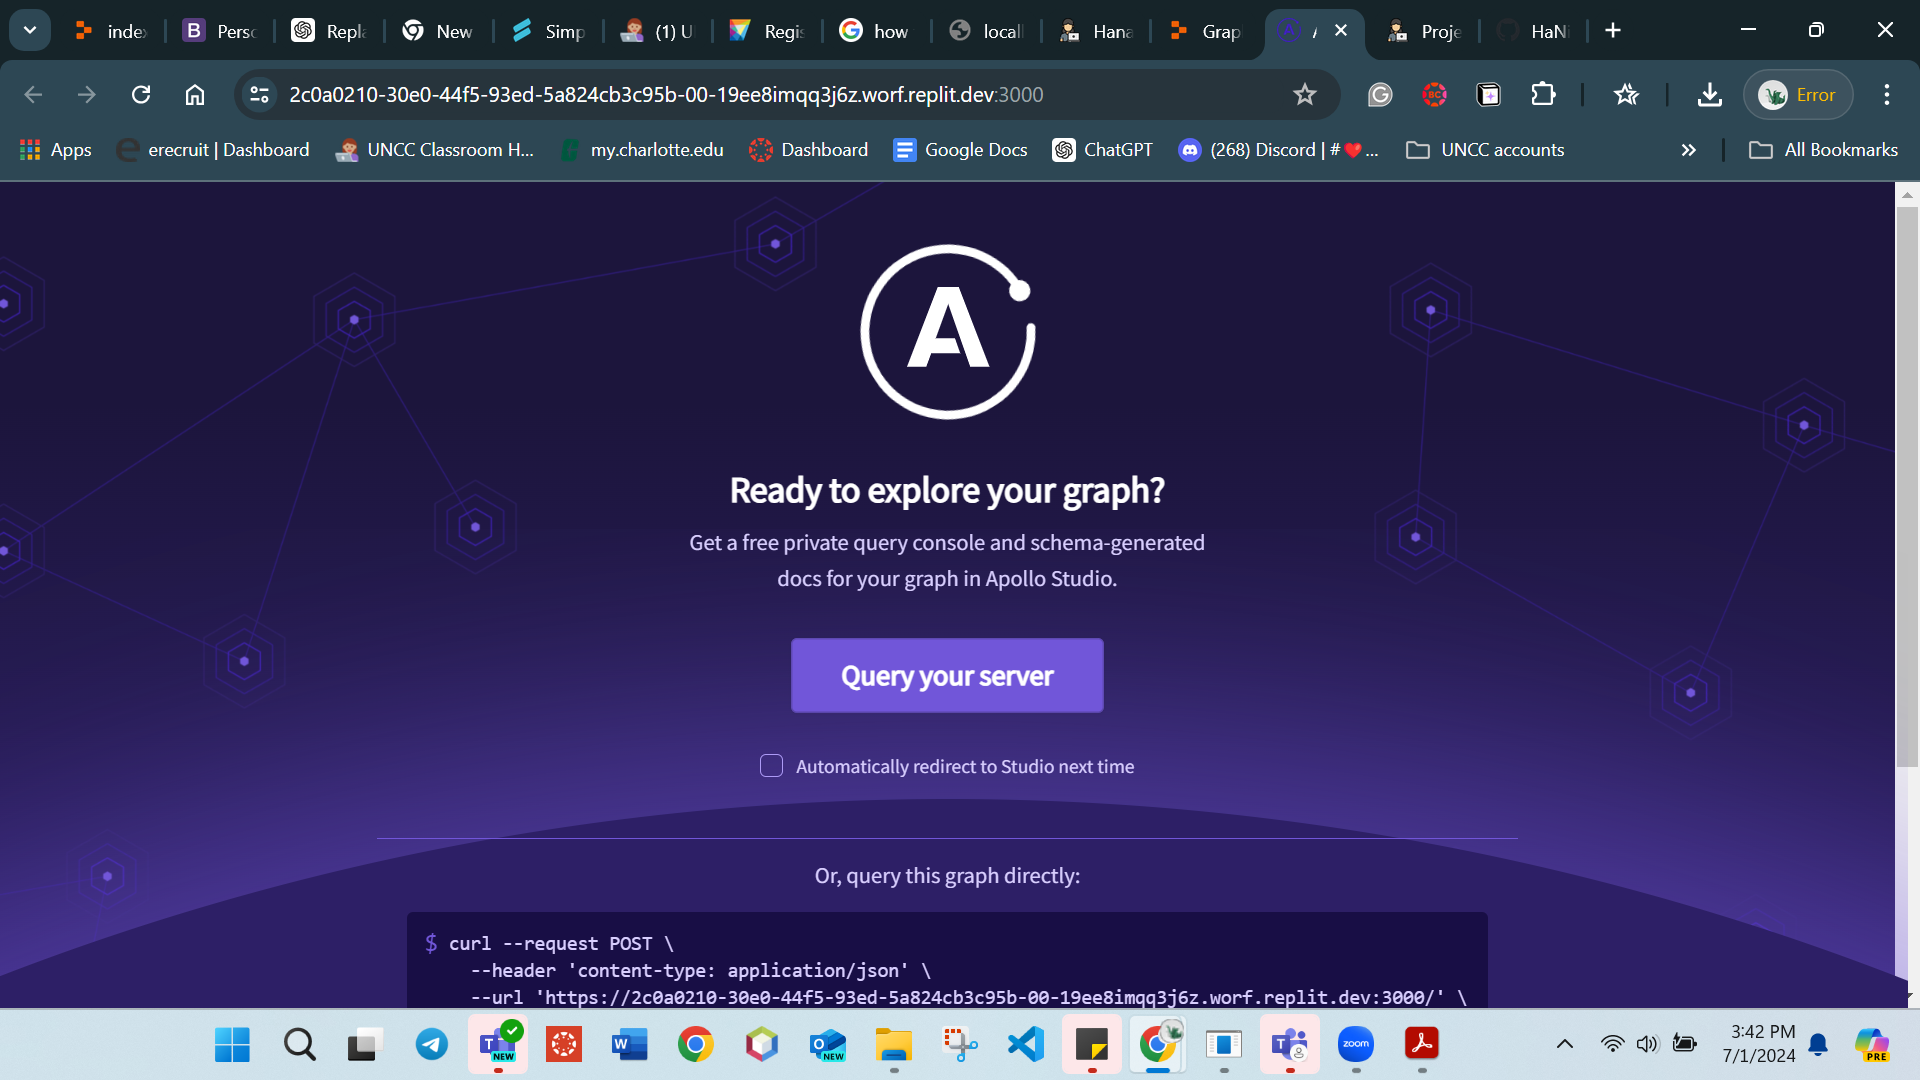Bookmark this page using the star icon

[x=1304, y=95]
